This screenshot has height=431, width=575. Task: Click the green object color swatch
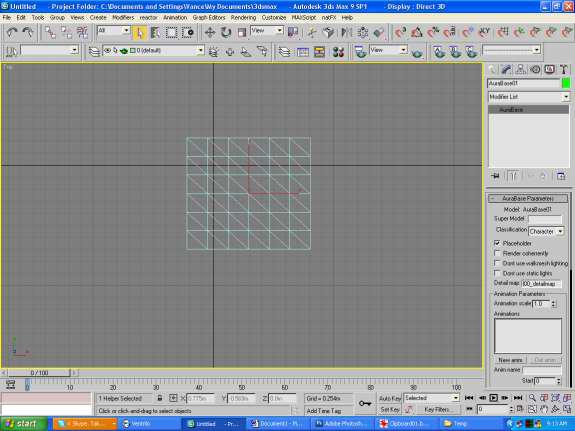(x=566, y=83)
